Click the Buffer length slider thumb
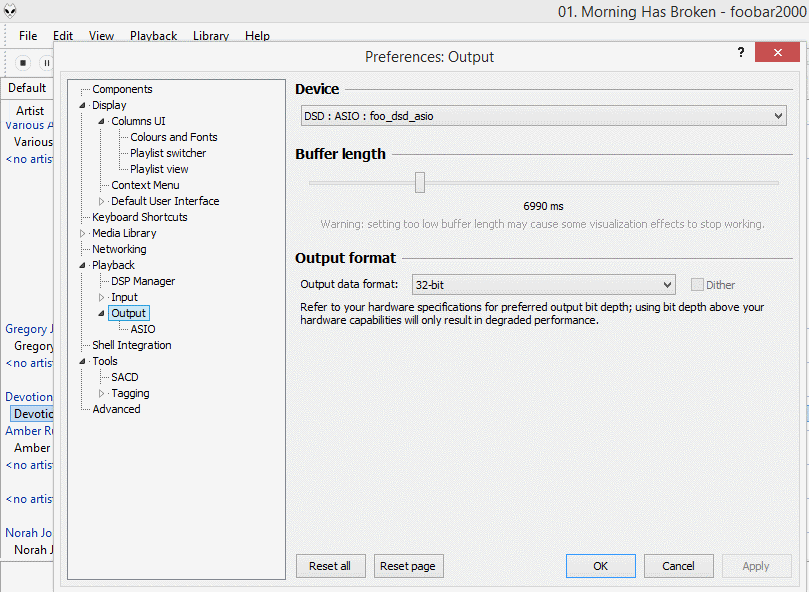Viewport: 809px width, 592px height. pos(420,182)
